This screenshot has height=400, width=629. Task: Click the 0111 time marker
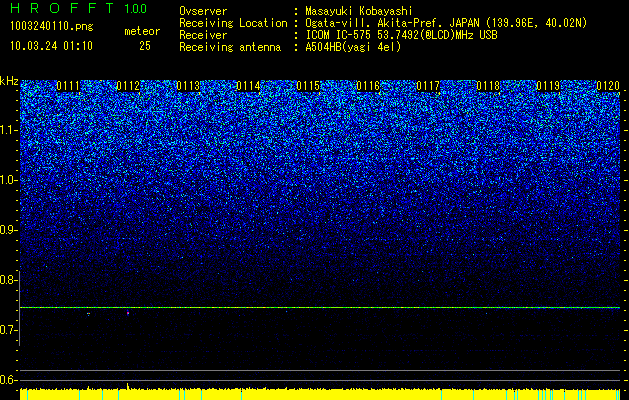click(68, 86)
